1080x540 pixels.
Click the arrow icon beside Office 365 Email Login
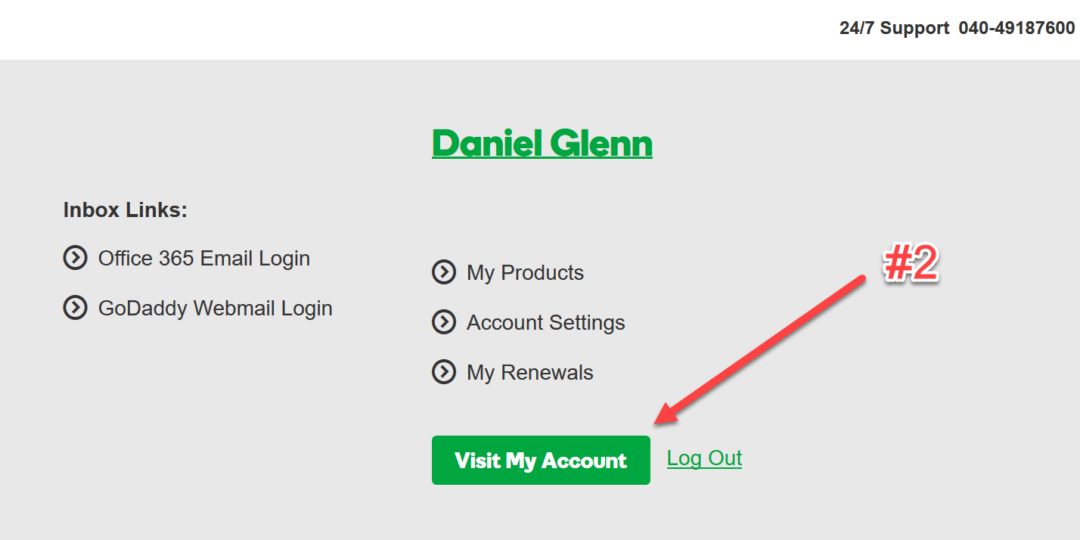click(x=75, y=258)
